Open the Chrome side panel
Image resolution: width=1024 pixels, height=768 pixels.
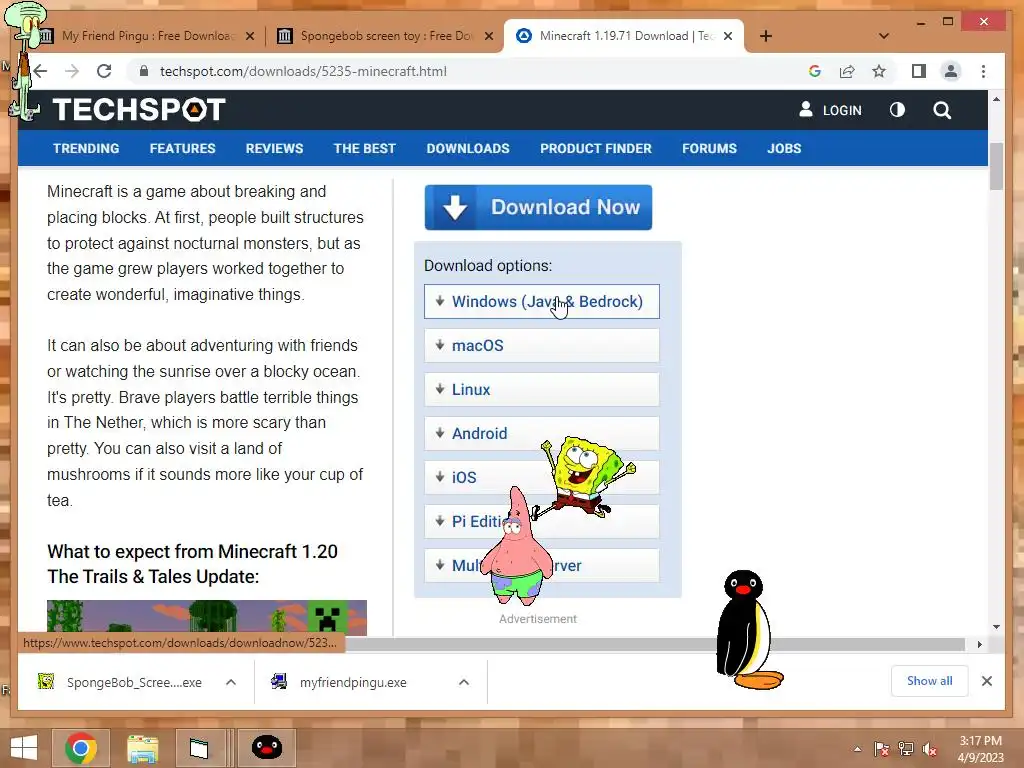919,71
